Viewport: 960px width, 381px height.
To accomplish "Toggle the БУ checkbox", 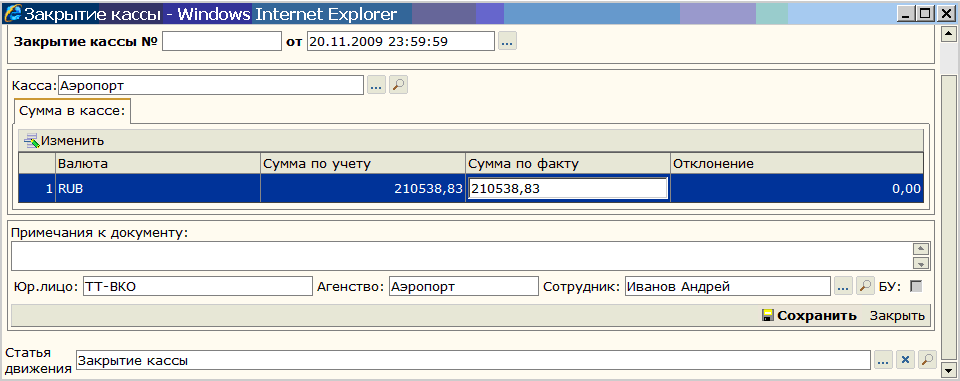I will (916, 286).
